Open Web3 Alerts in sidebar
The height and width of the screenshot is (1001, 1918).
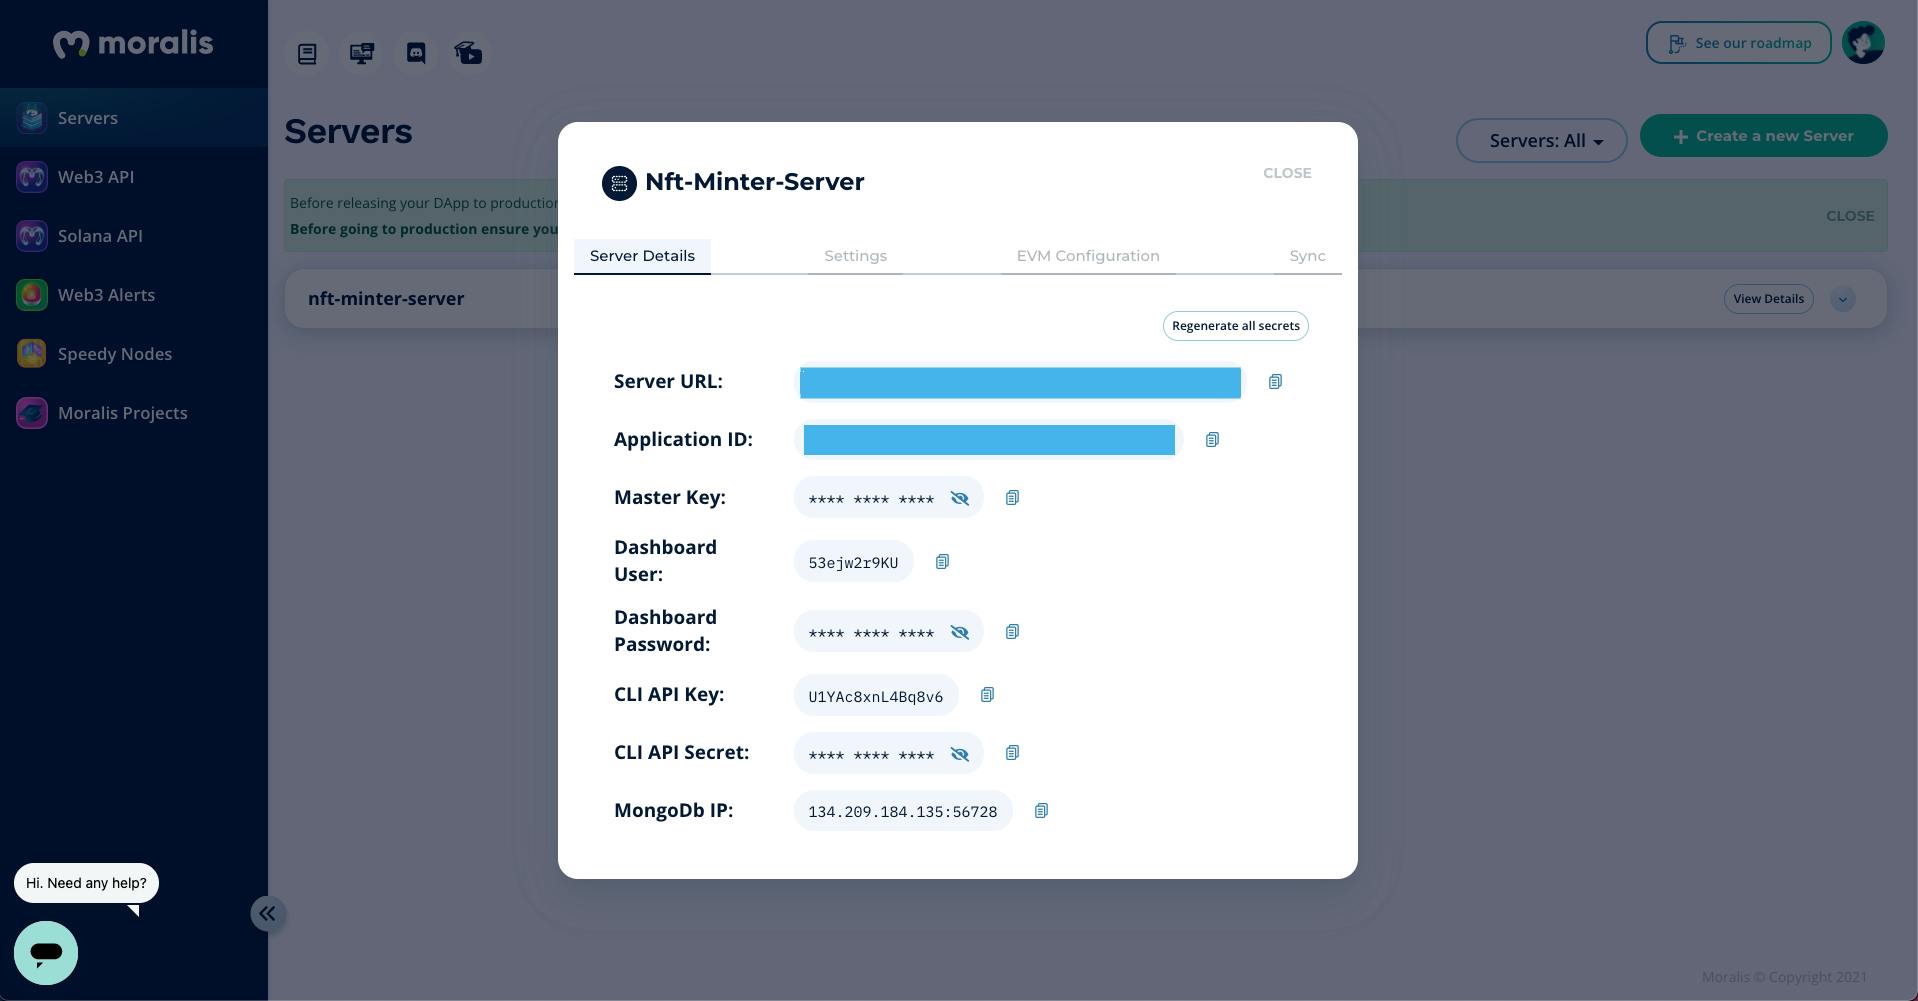coord(134,295)
